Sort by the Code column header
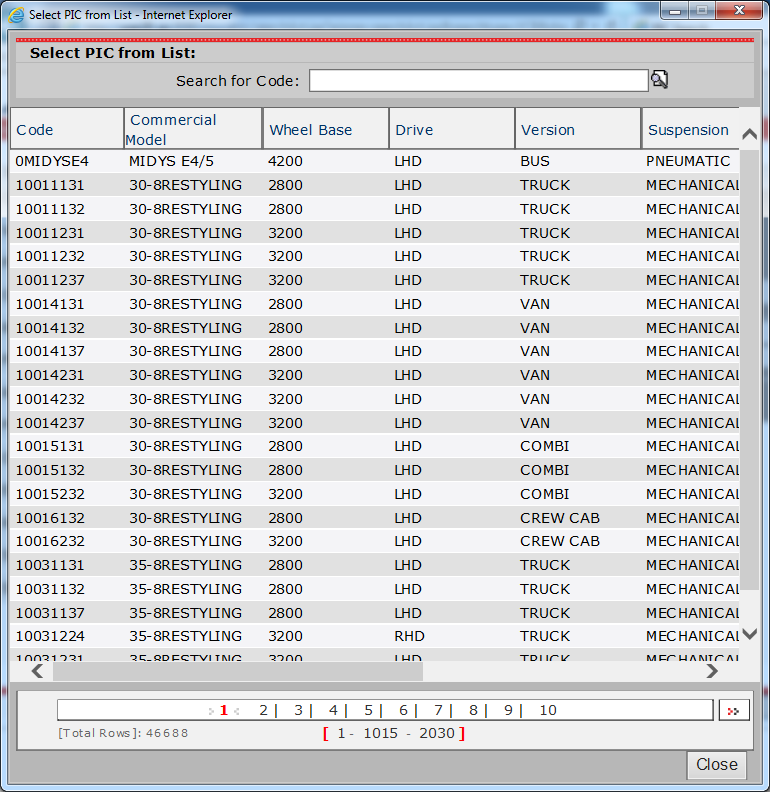The width and height of the screenshot is (772, 792). pos(35,130)
